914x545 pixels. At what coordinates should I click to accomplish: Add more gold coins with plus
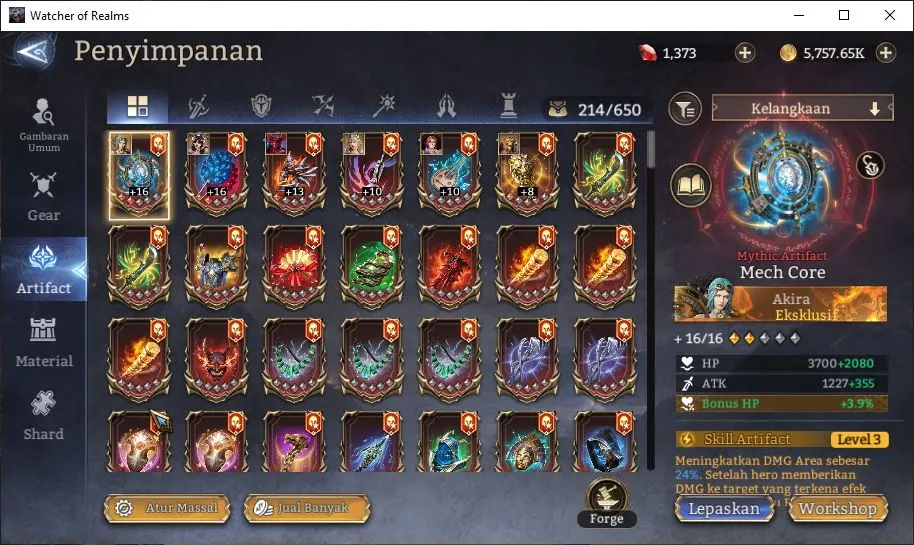click(885, 53)
